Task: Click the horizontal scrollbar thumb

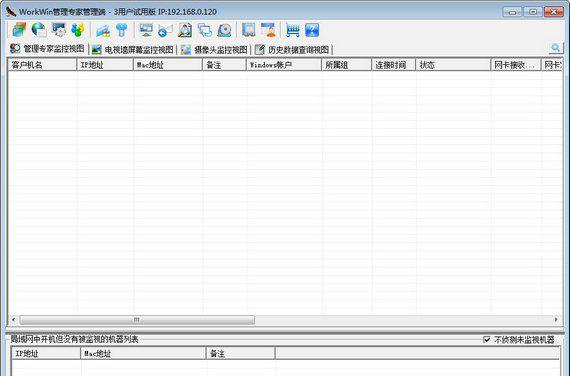Action: click(x=137, y=320)
